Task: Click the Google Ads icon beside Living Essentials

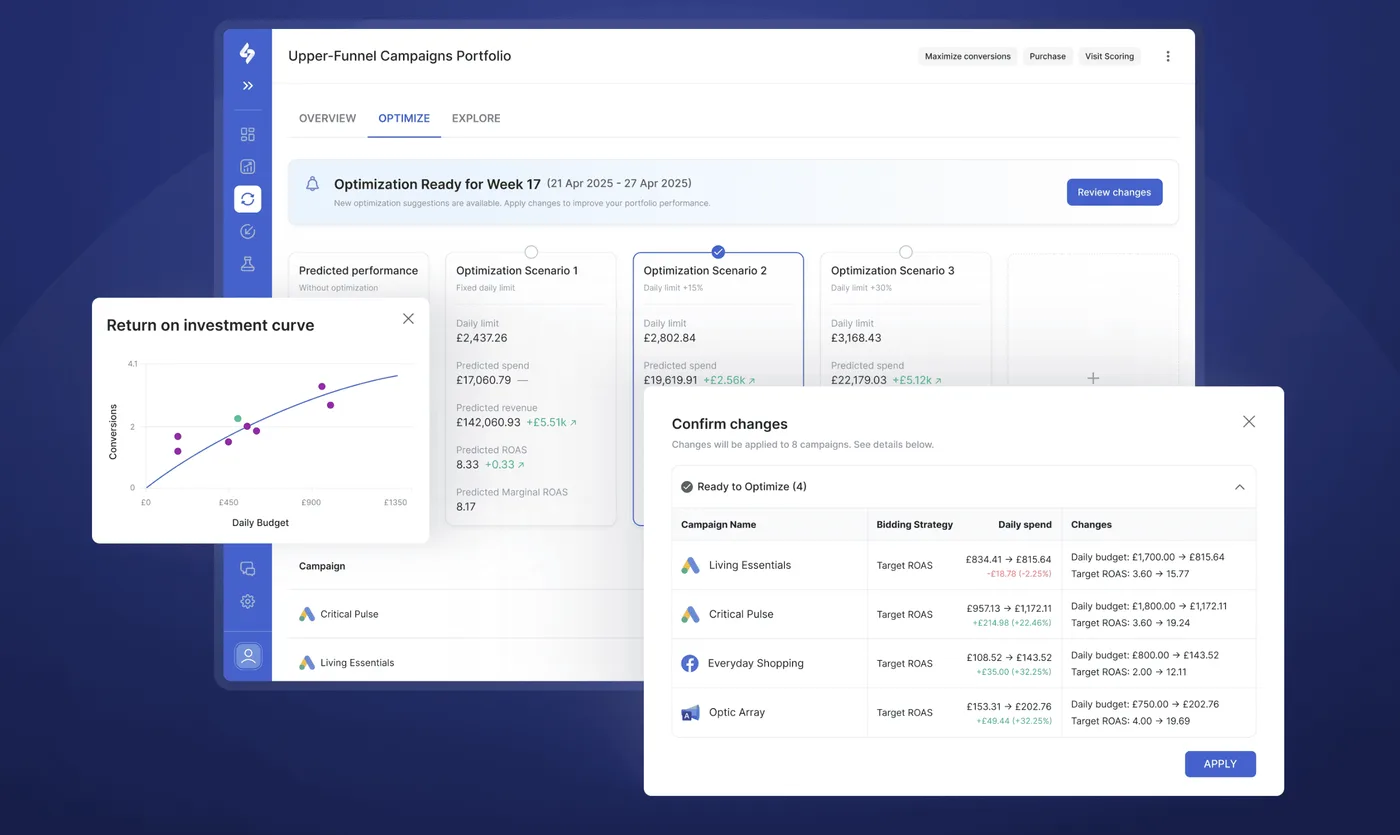Action: 690,565
